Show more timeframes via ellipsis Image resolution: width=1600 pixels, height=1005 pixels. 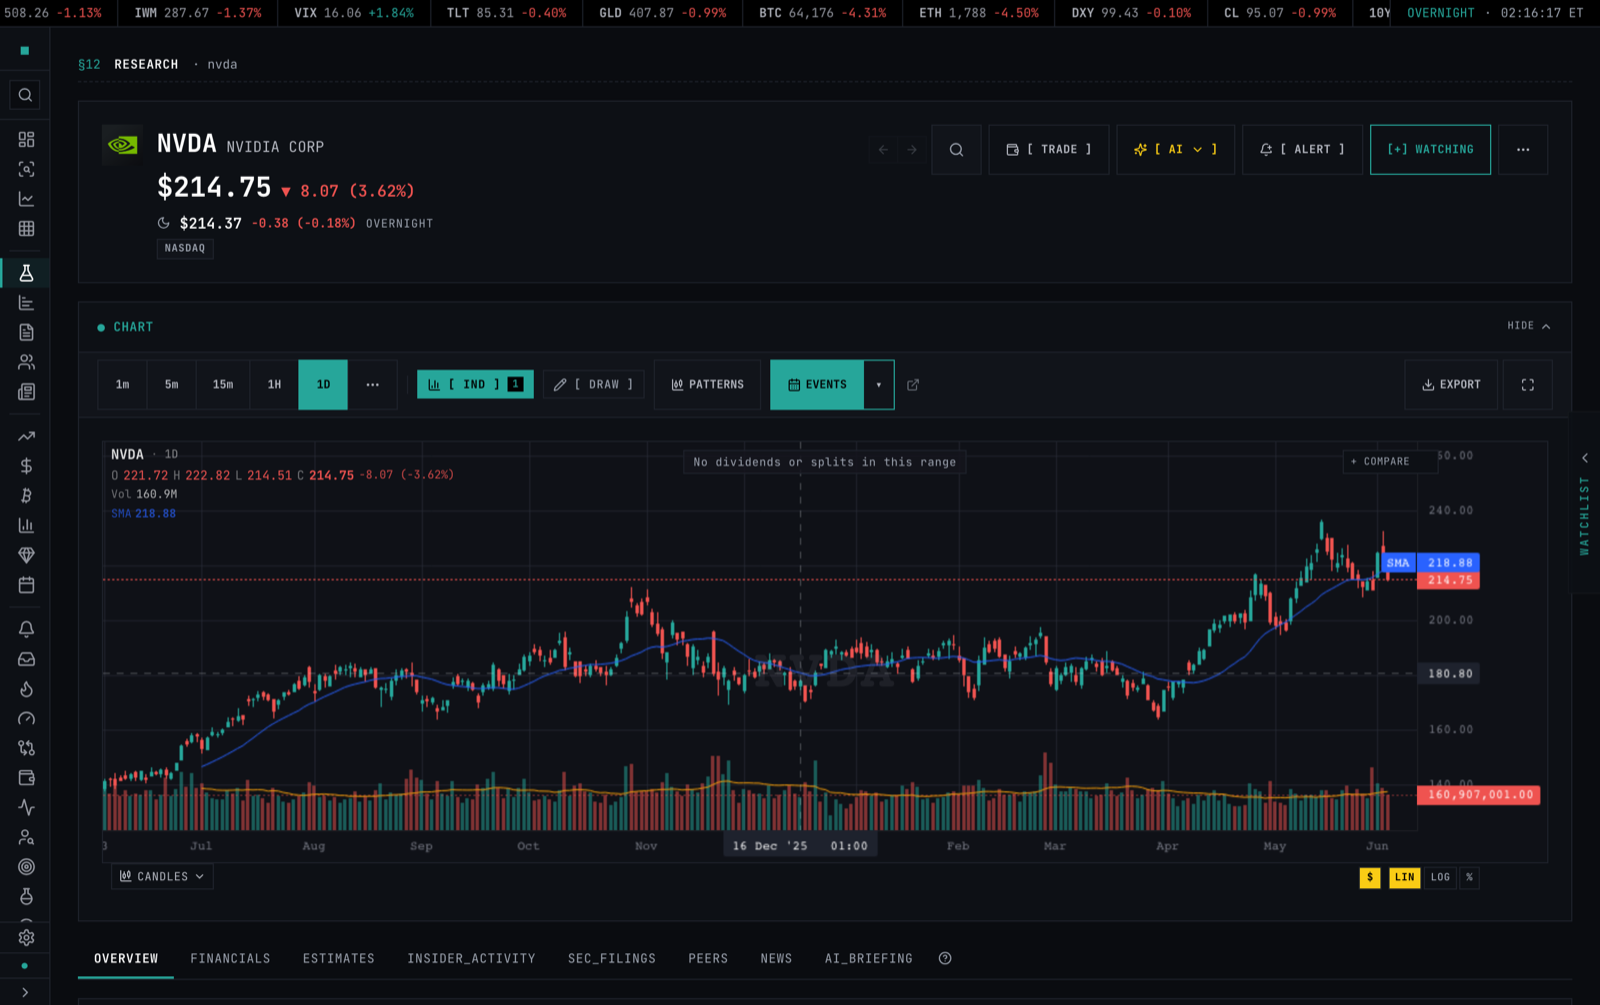point(372,385)
